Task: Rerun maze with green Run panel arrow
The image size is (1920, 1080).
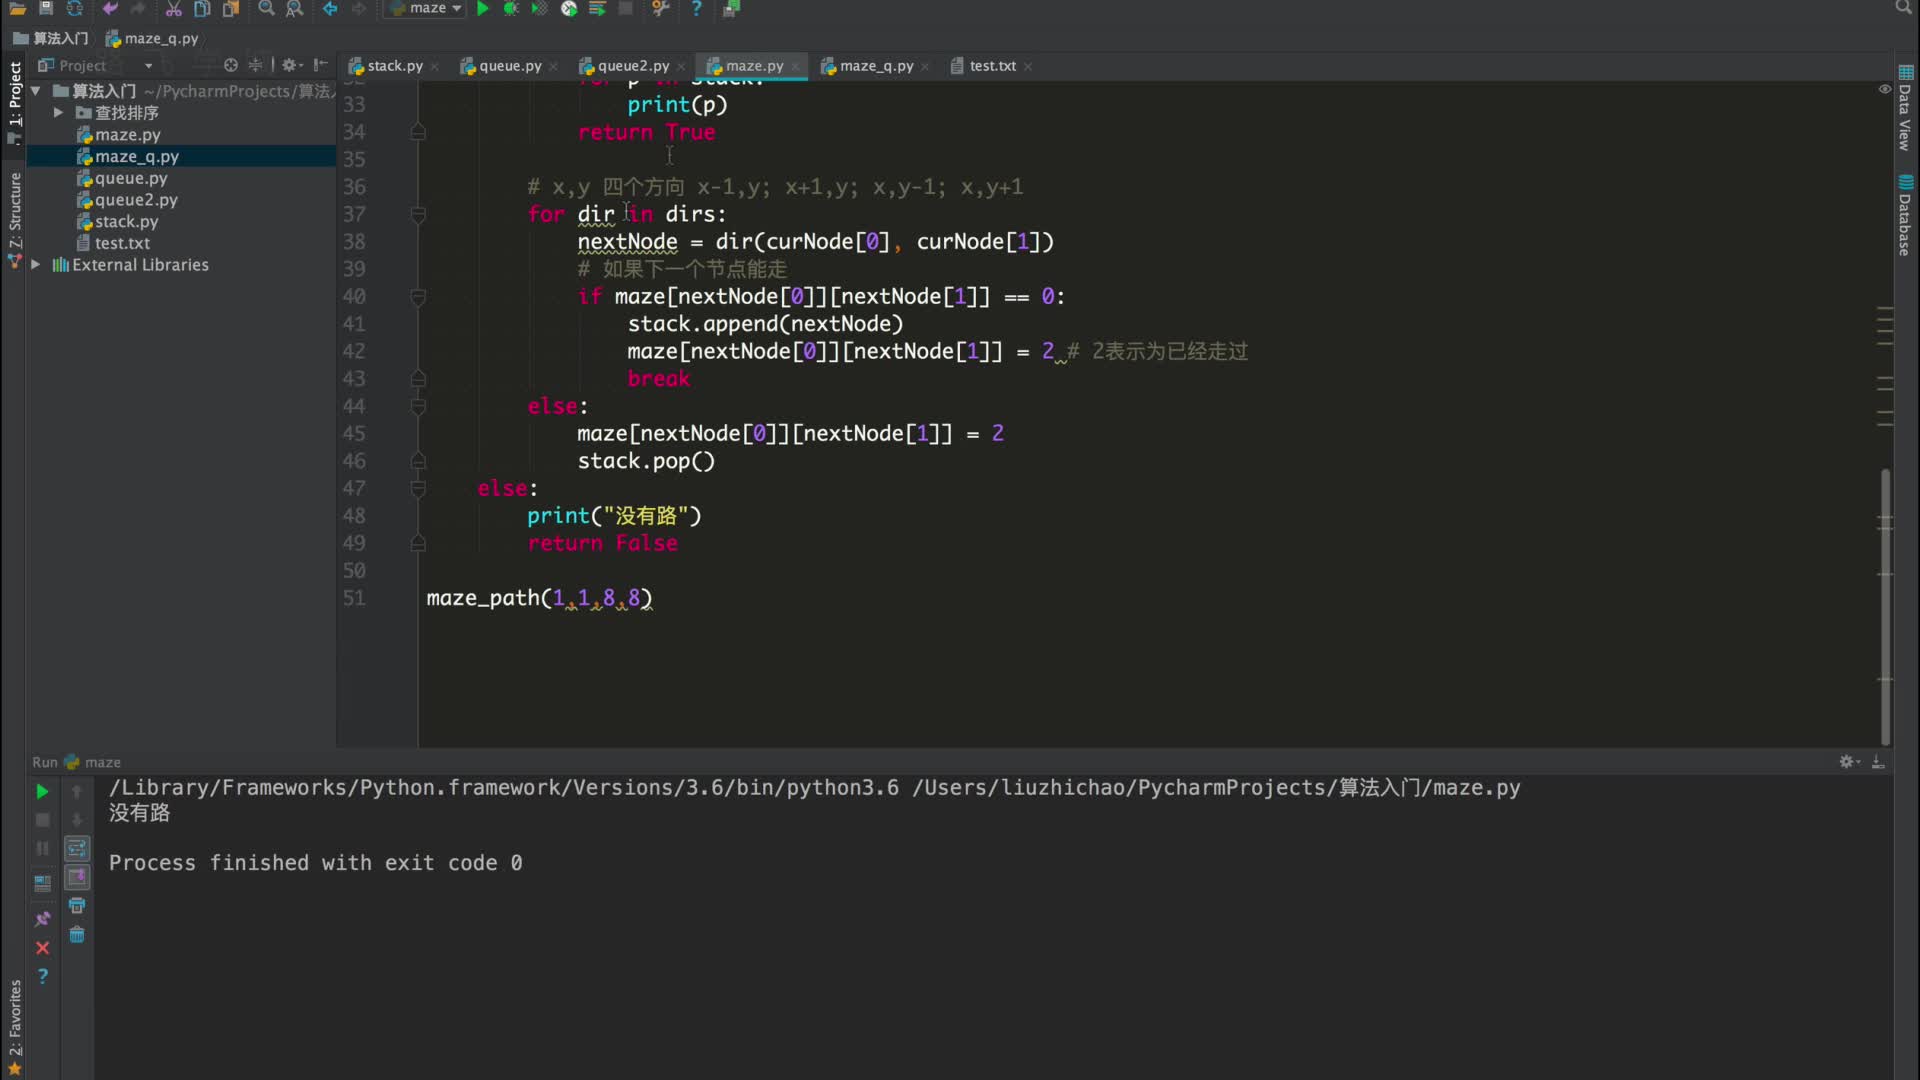Action: pyautogui.click(x=42, y=791)
